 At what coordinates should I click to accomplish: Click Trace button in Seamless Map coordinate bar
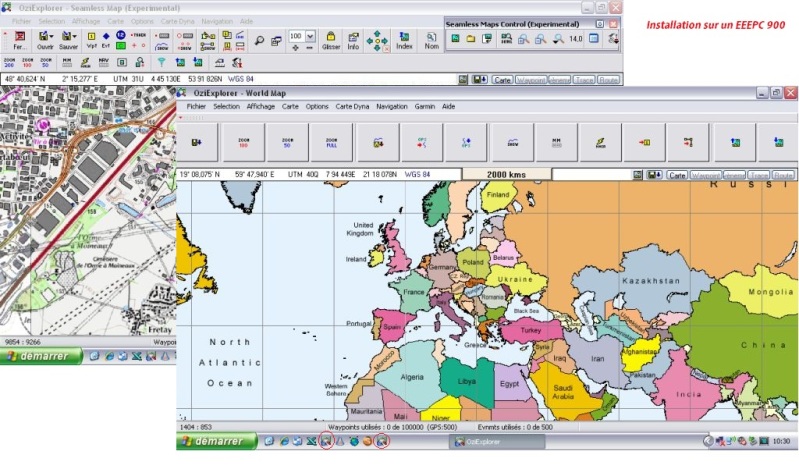pos(584,80)
